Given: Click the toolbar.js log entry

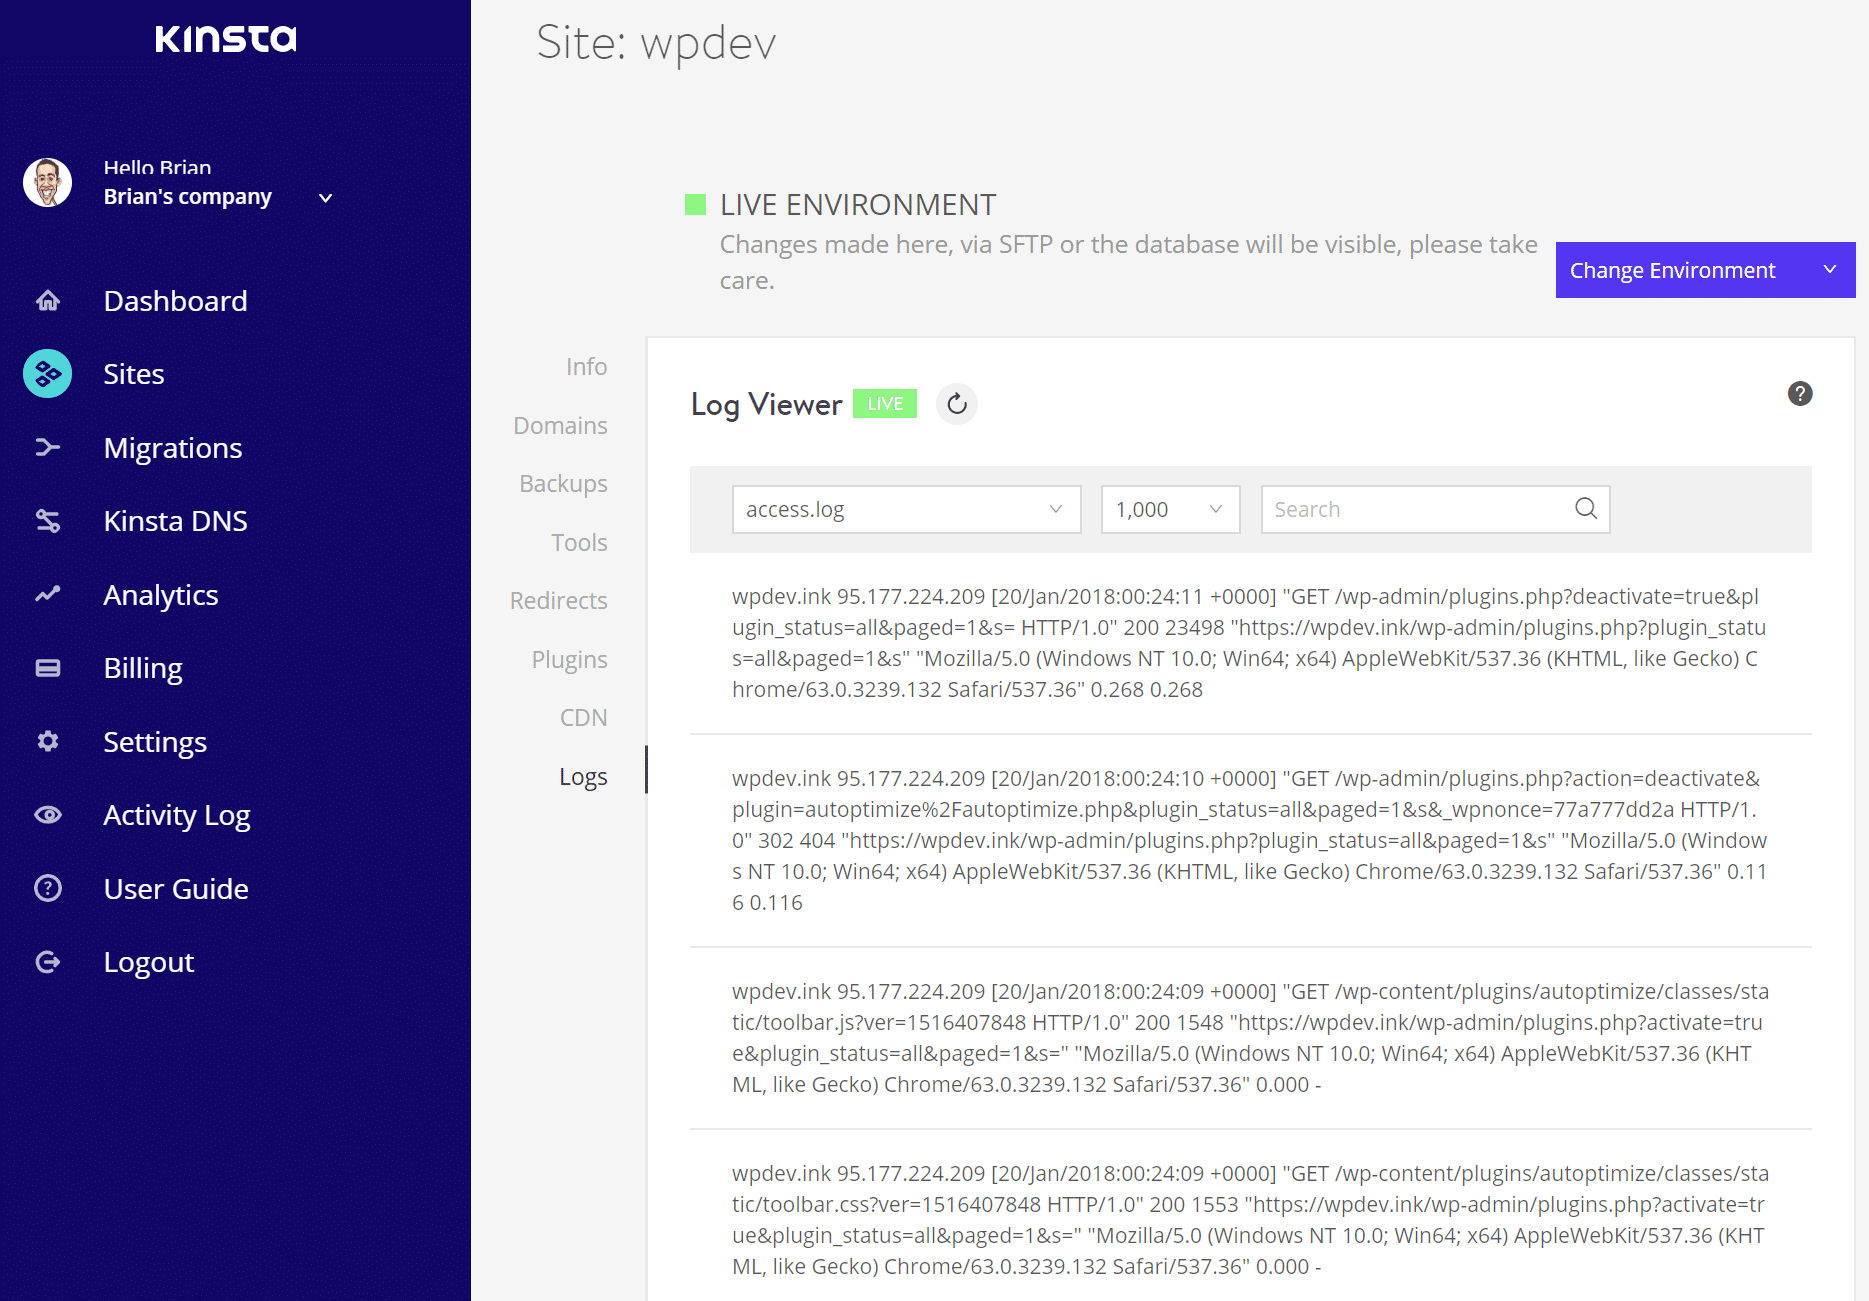Looking at the screenshot, I should pyautogui.click(x=1250, y=1038).
